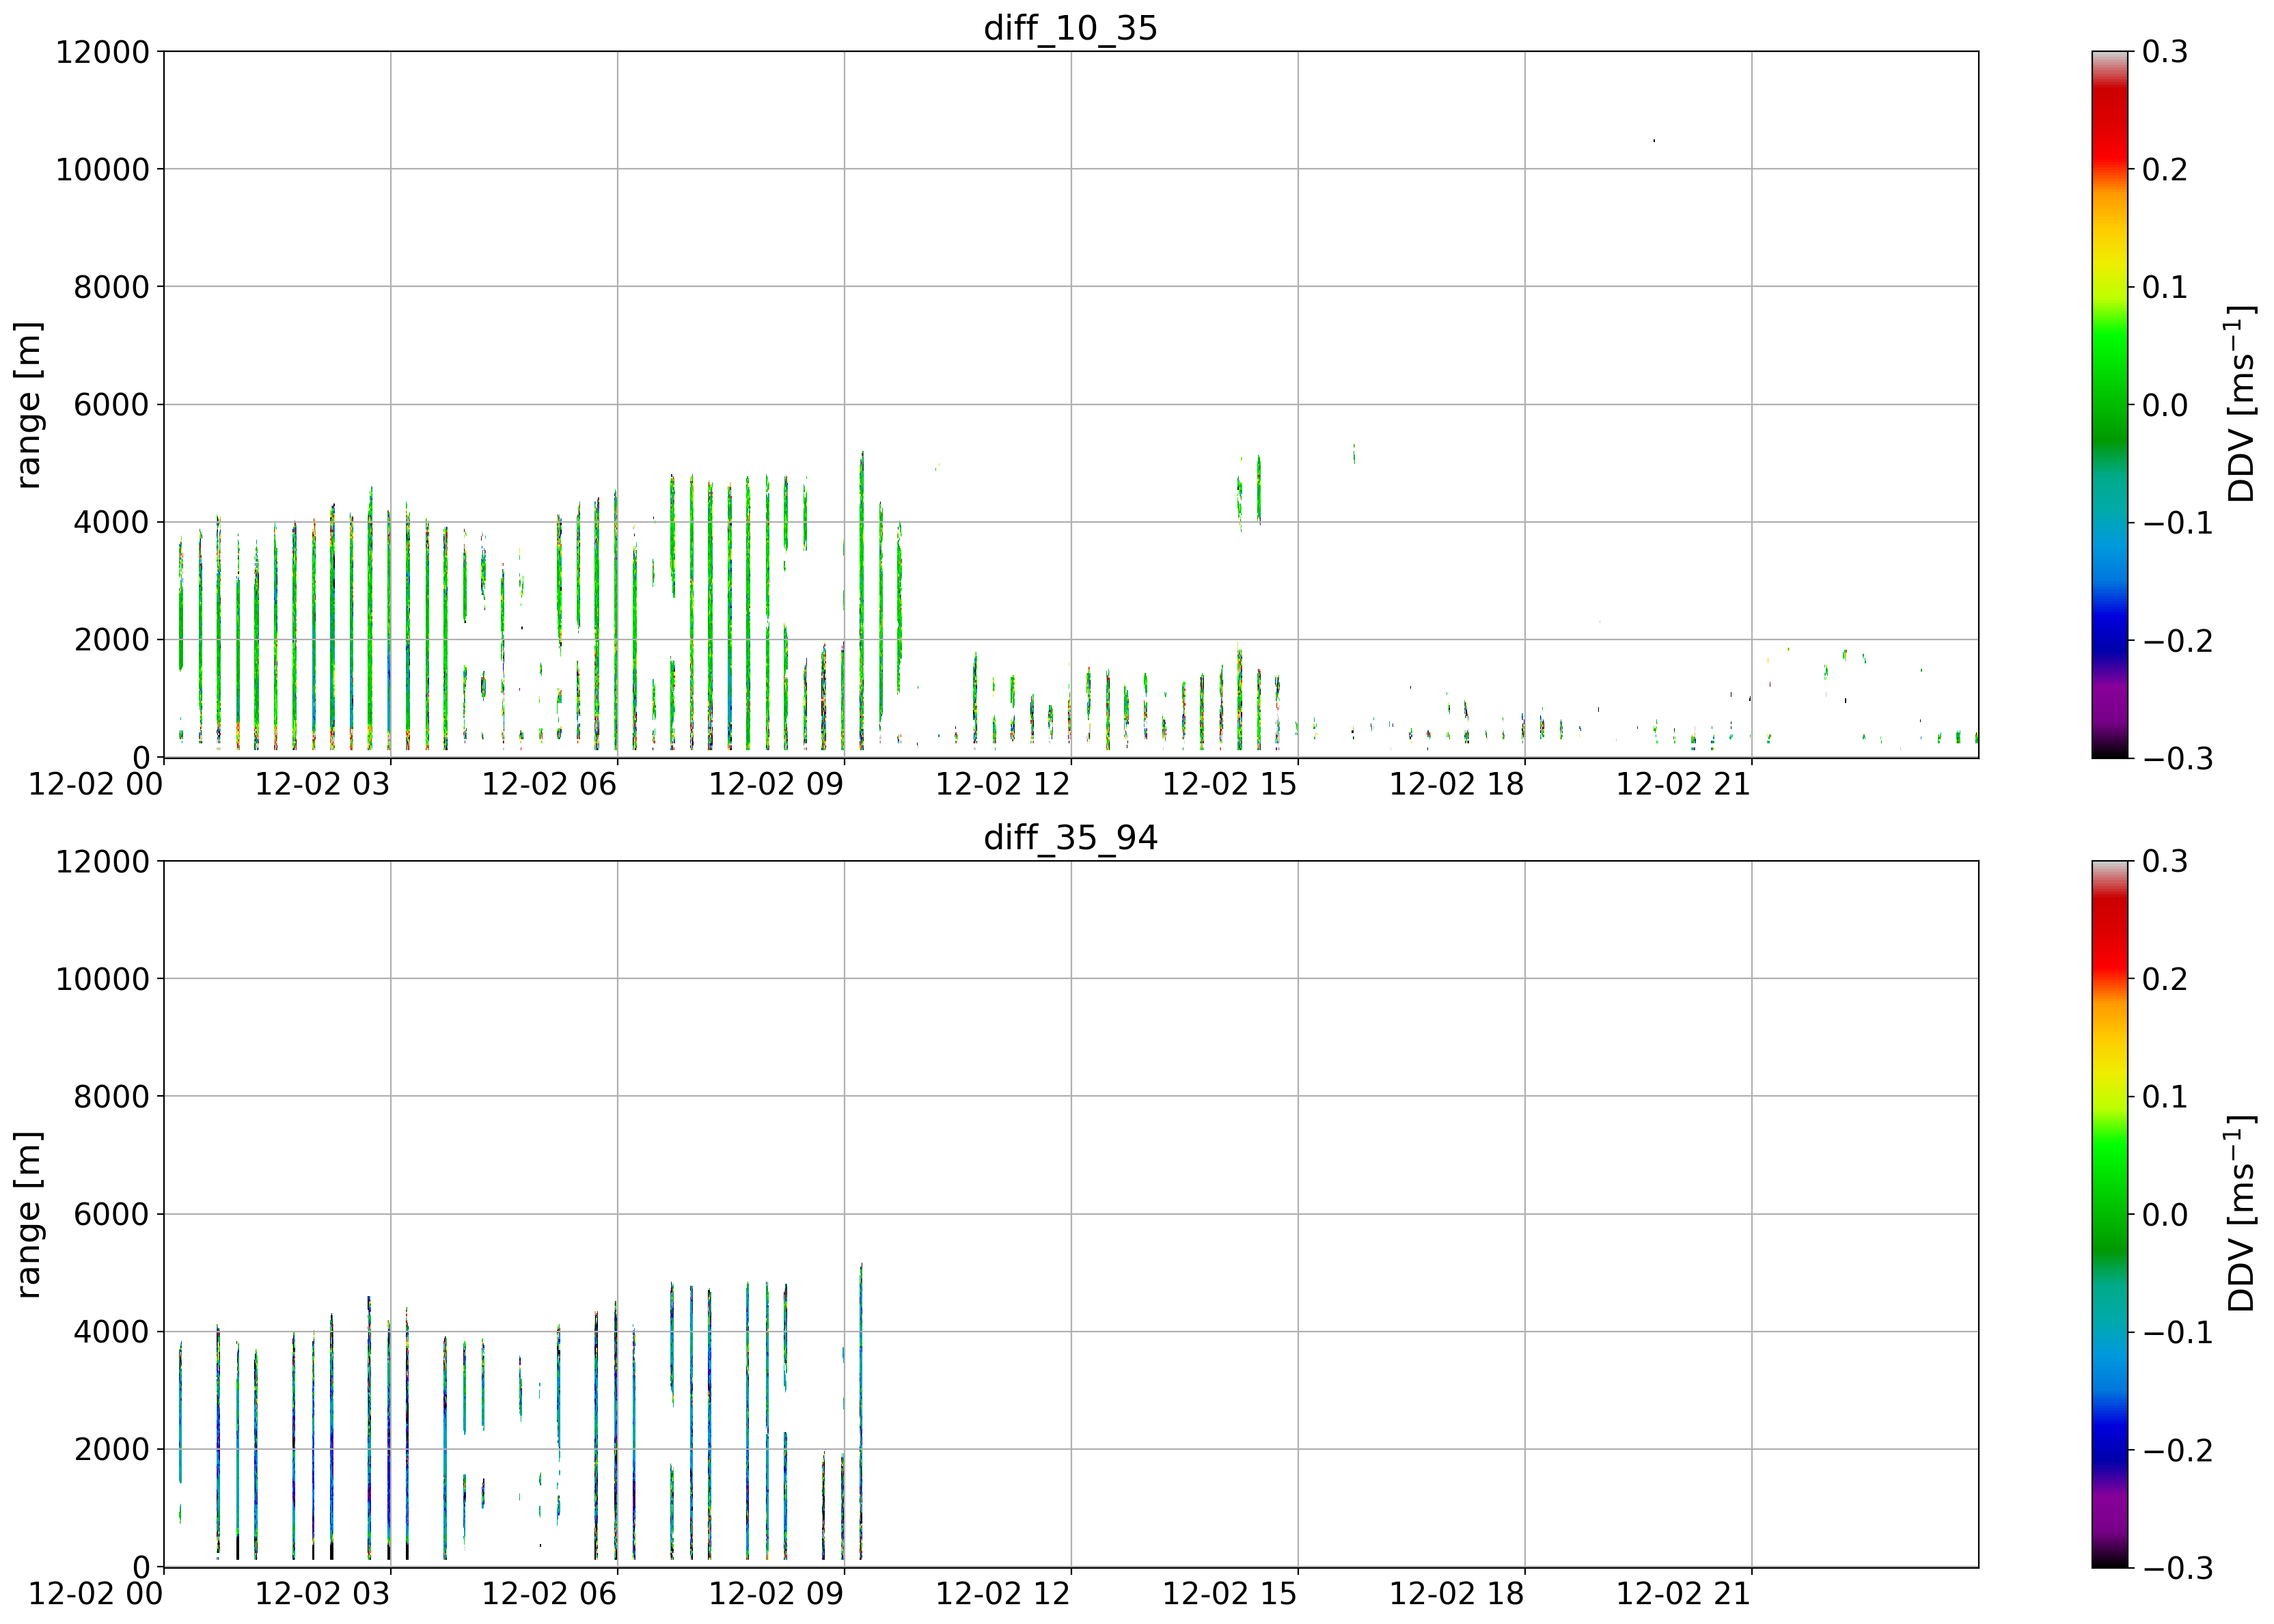Click the 12-02 18 x-tick under diff_10_35
2274x1624 pixels.
coord(1457,784)
